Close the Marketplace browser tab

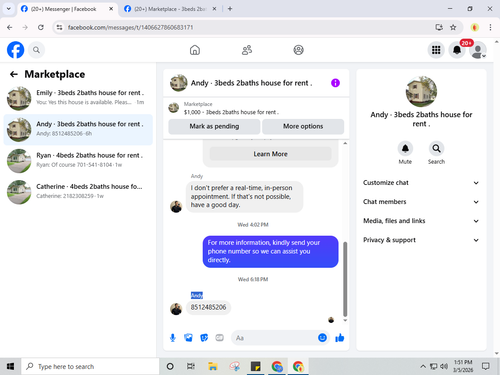[x=214, y=9]
